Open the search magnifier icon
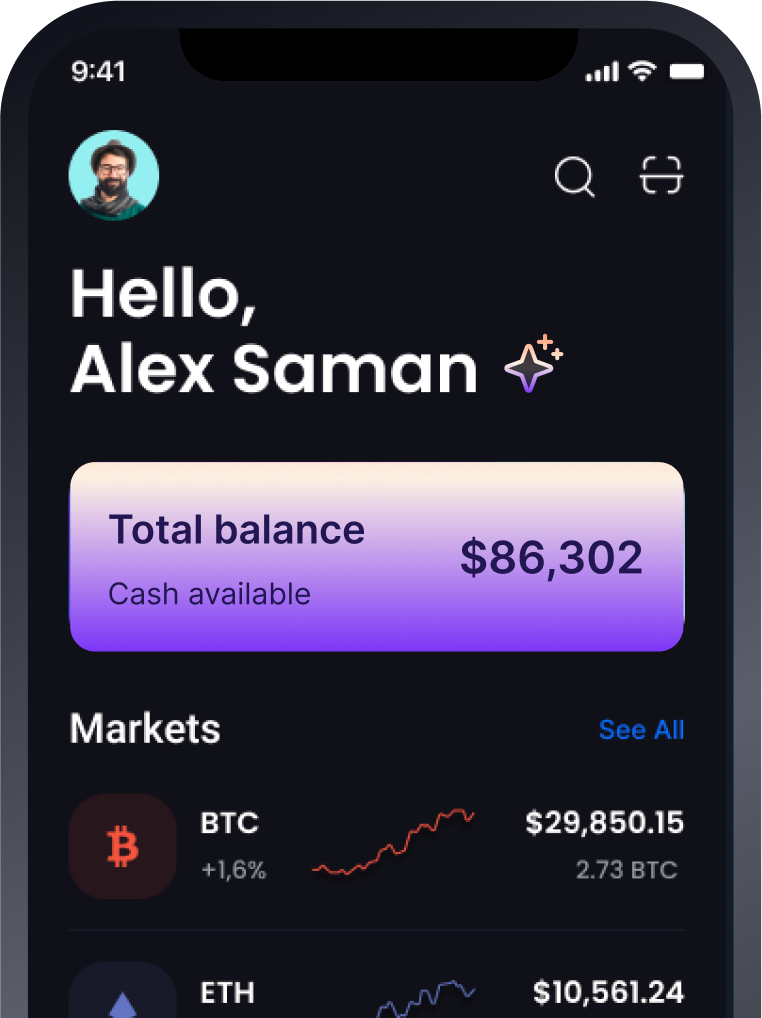 click(574, 178)
